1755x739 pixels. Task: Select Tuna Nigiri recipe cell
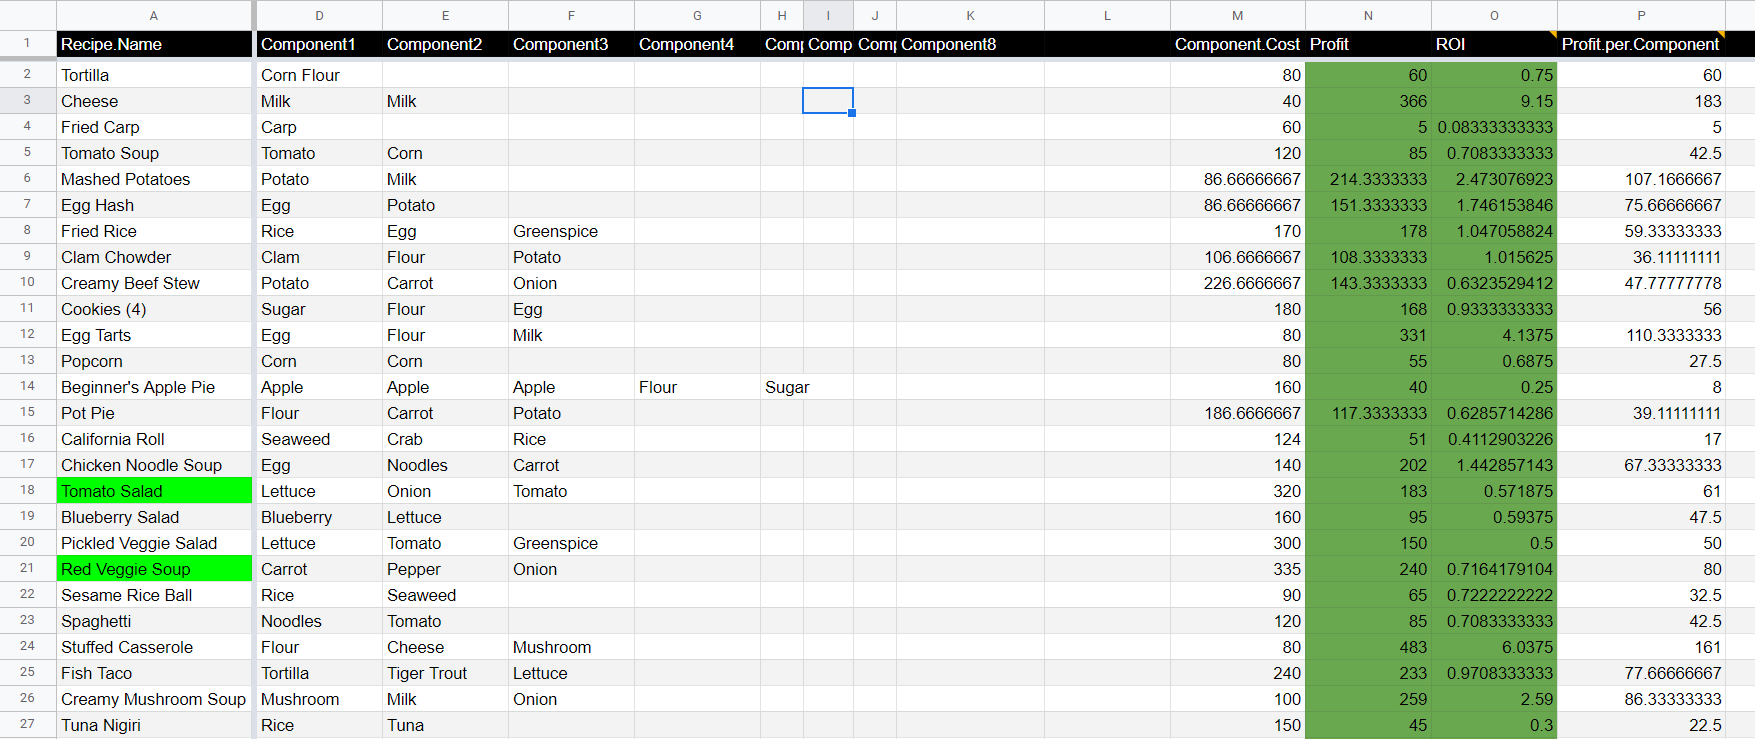tap(154, 725)
